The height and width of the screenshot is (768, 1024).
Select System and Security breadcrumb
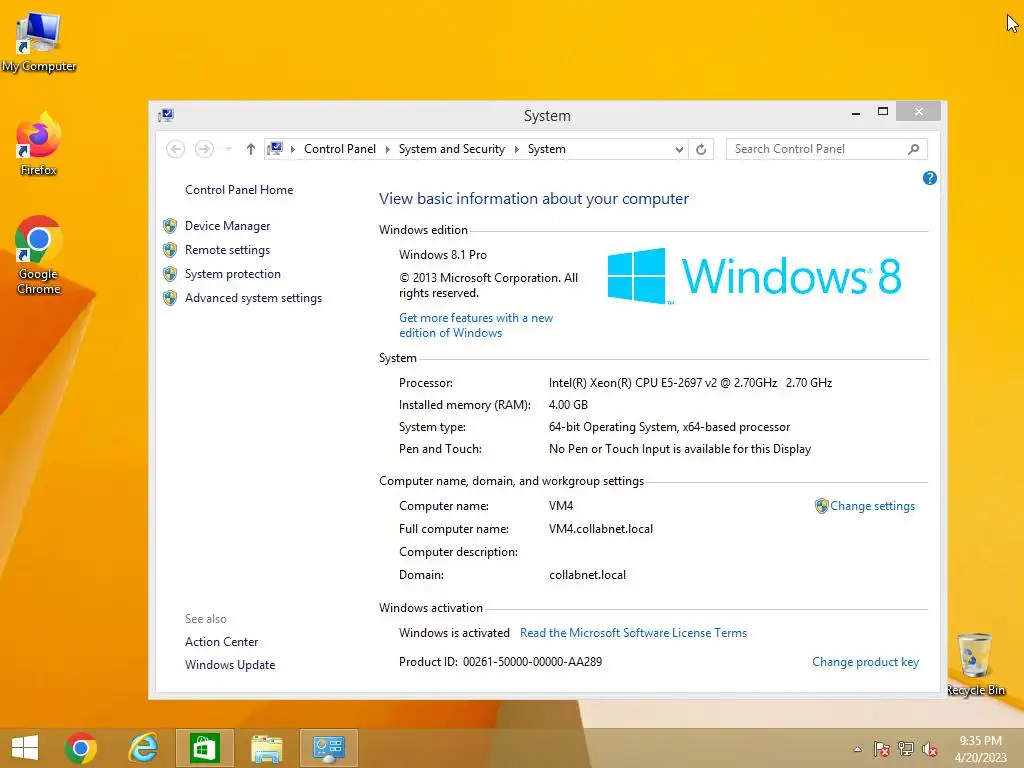point(451,149)
